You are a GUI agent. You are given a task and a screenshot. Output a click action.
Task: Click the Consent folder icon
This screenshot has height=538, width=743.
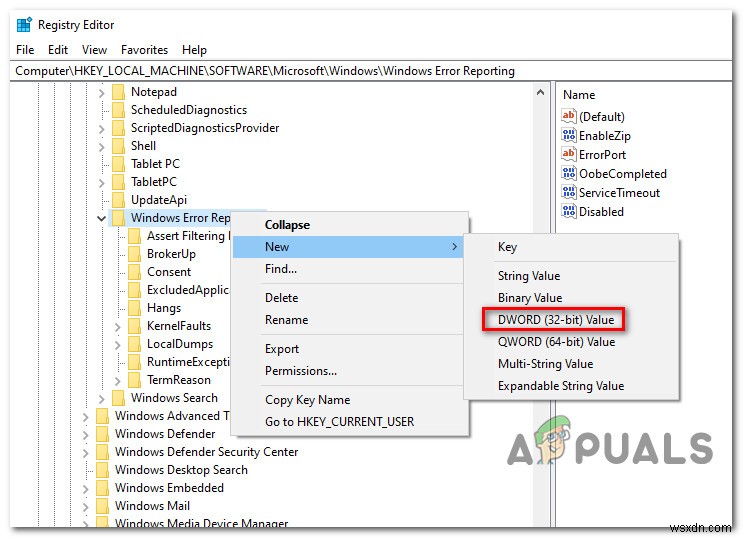[135, 272]
